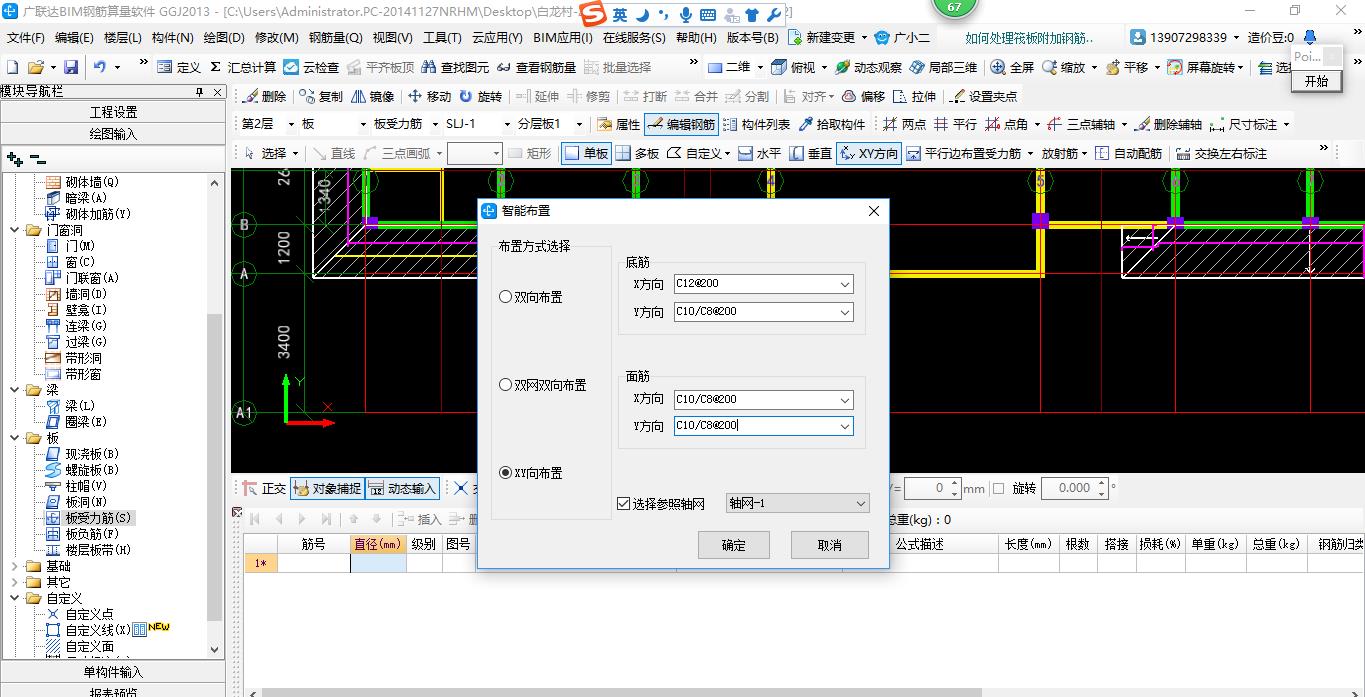
Task: Click 交换左右标注 swap annotation tool
Action: coord(1221,153)
